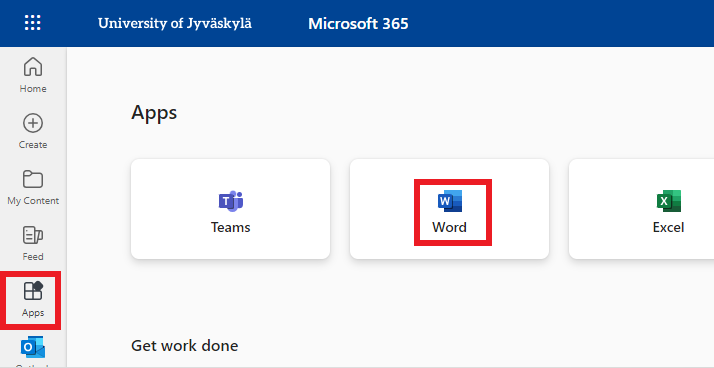The image size is (714, 368).
Task: Open the Create page from sidebar
Action: pyautogui.click(x=33, y=132)
